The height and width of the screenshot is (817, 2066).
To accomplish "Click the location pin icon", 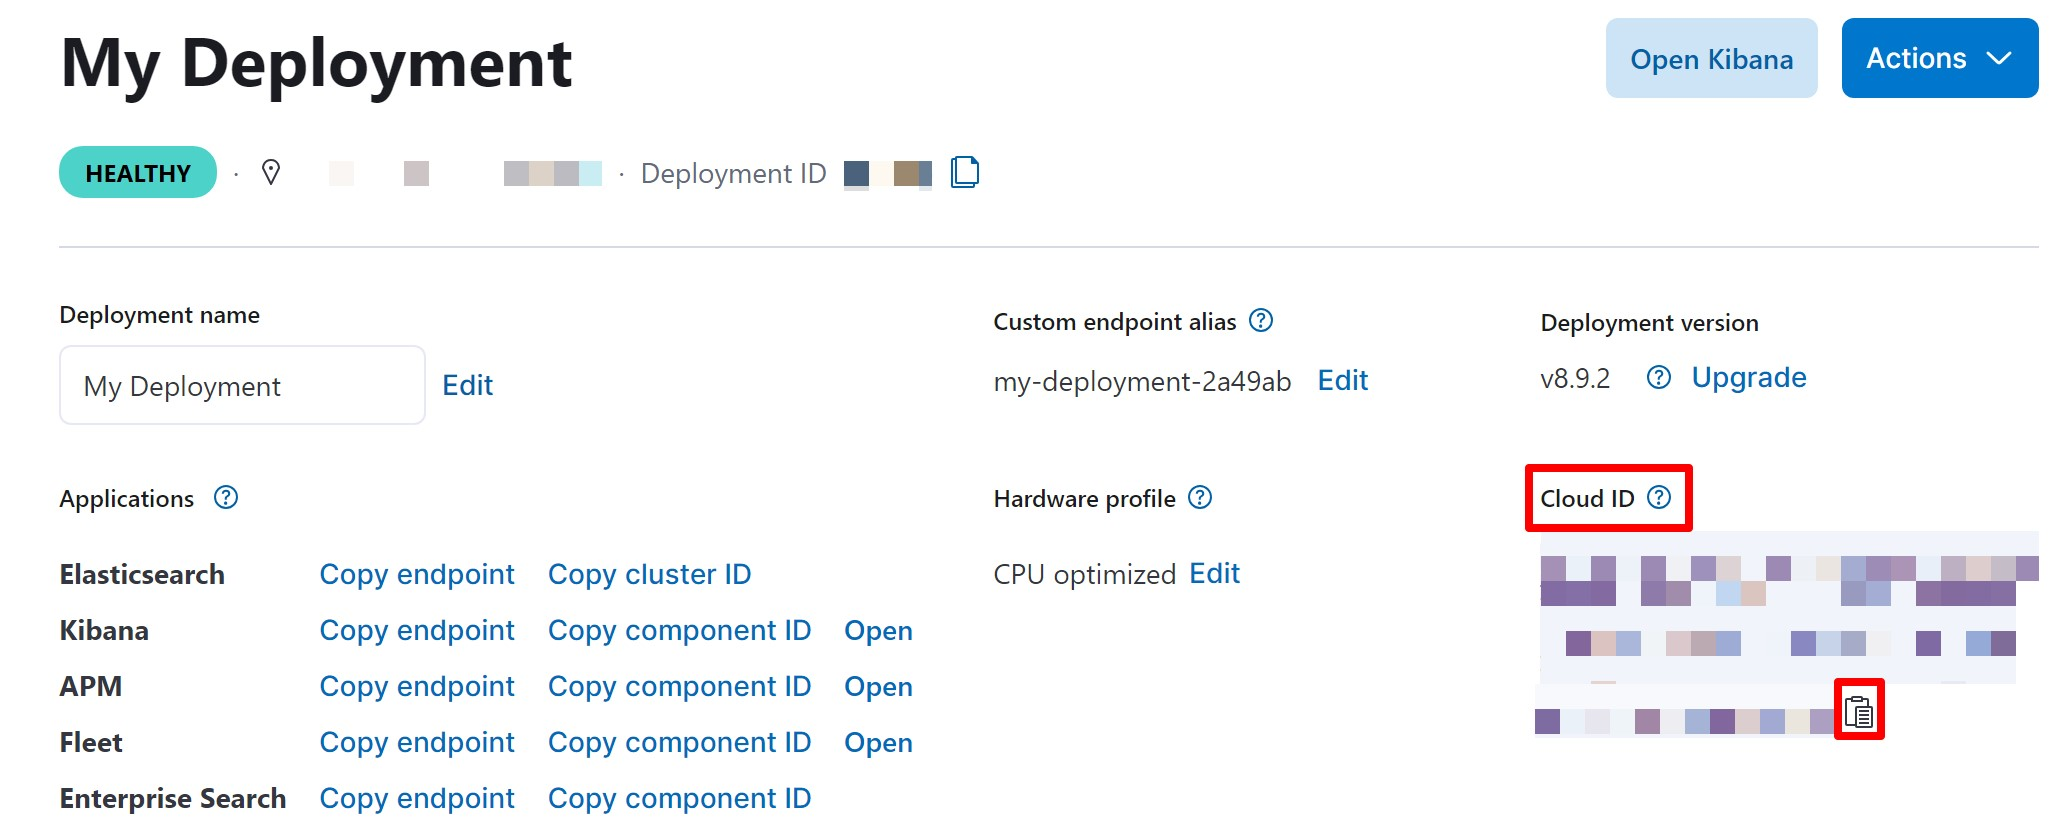I will point(270,172).
